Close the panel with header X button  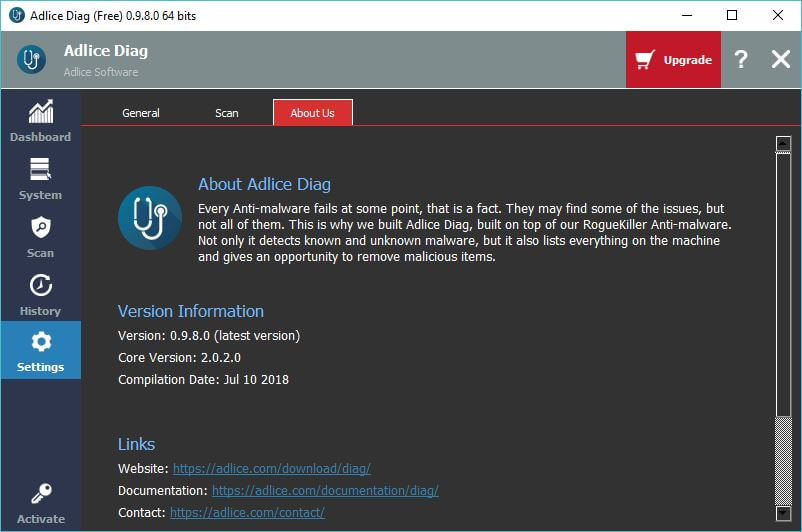coord(781,60)
